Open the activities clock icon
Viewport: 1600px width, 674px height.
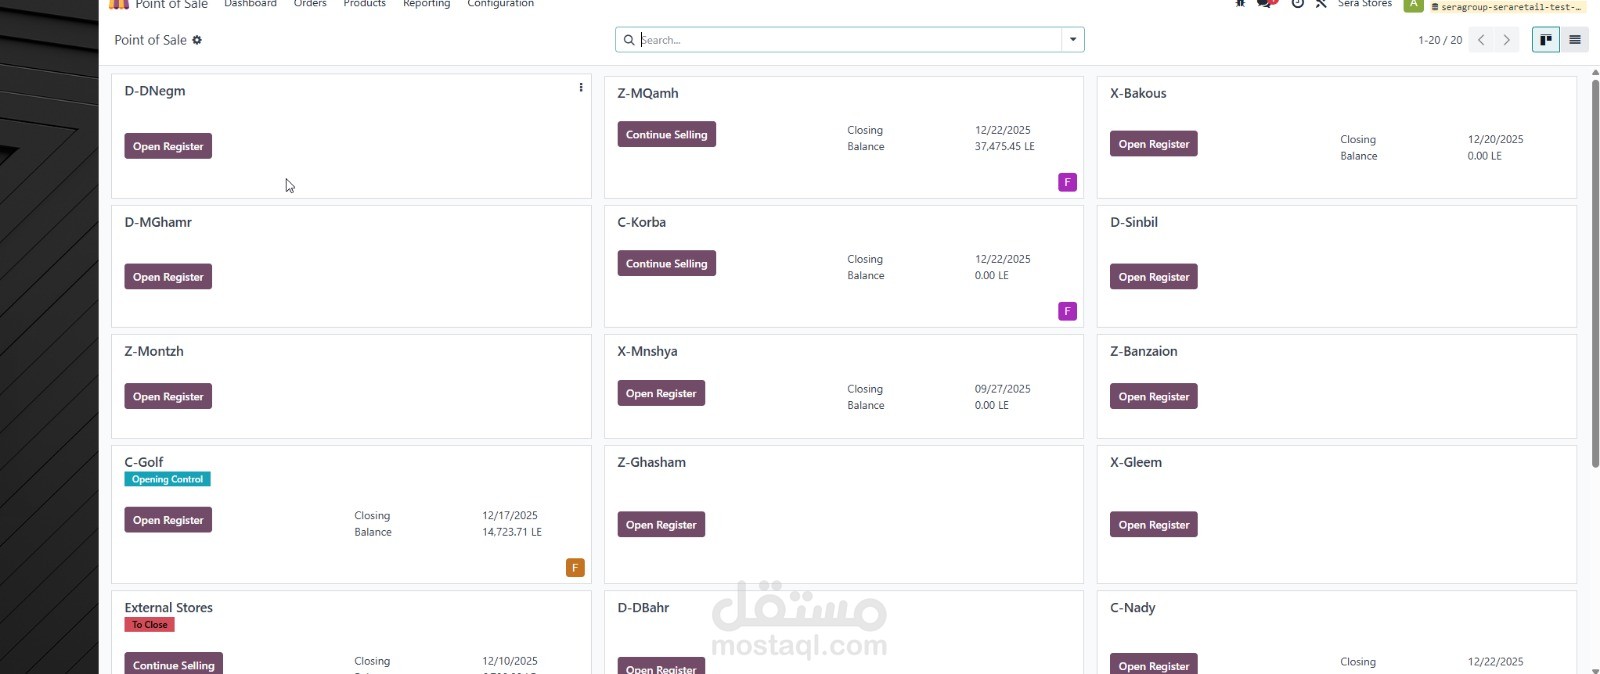point(1297,3)
